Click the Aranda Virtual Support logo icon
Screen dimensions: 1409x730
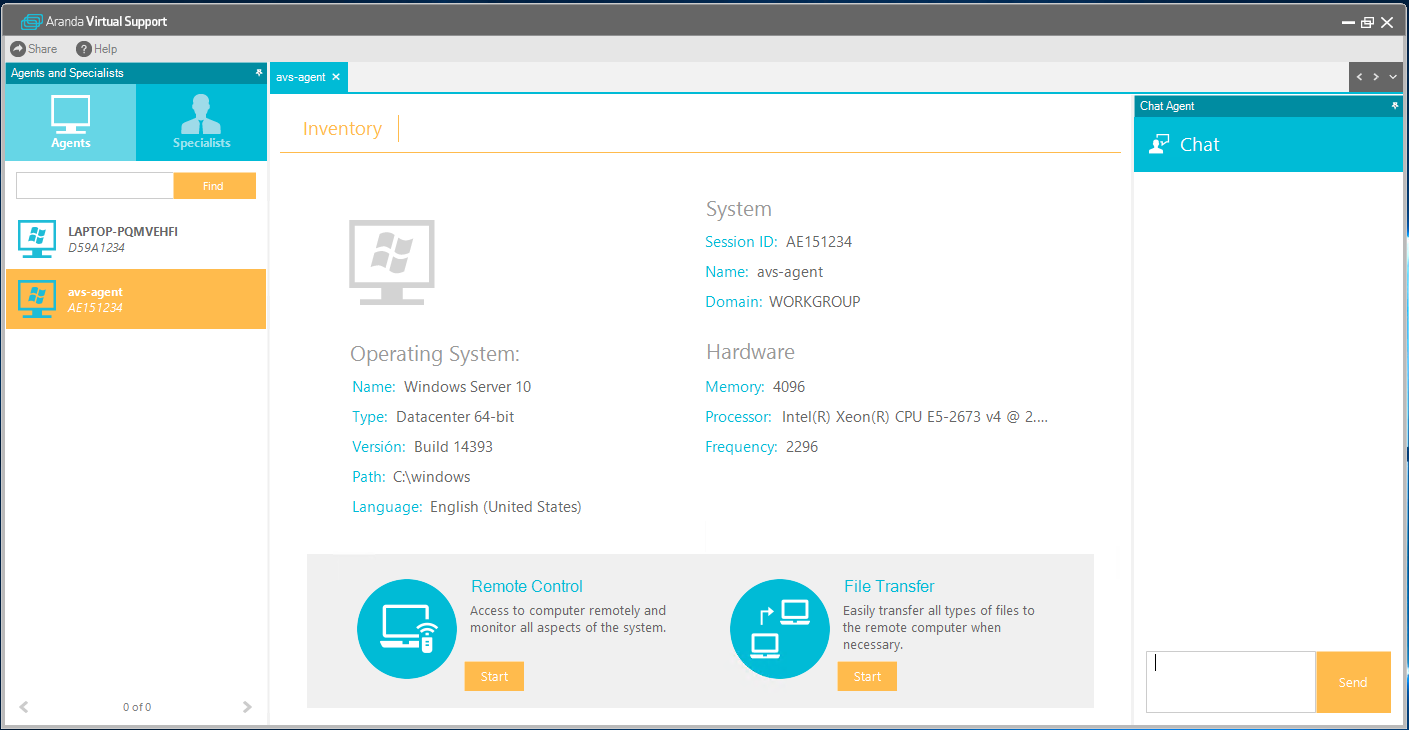[31, 21]
